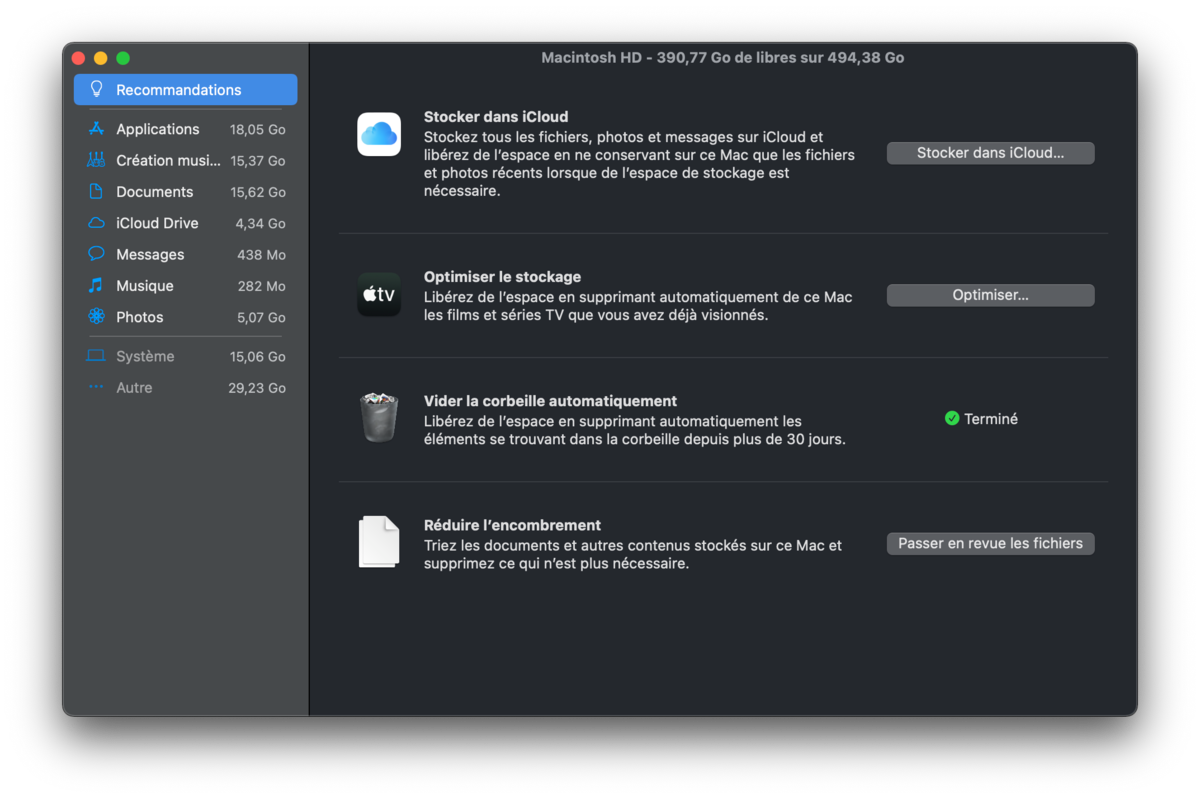Click the trash can icon
Screen dimensions: 1200x799
tap(379, 417)
